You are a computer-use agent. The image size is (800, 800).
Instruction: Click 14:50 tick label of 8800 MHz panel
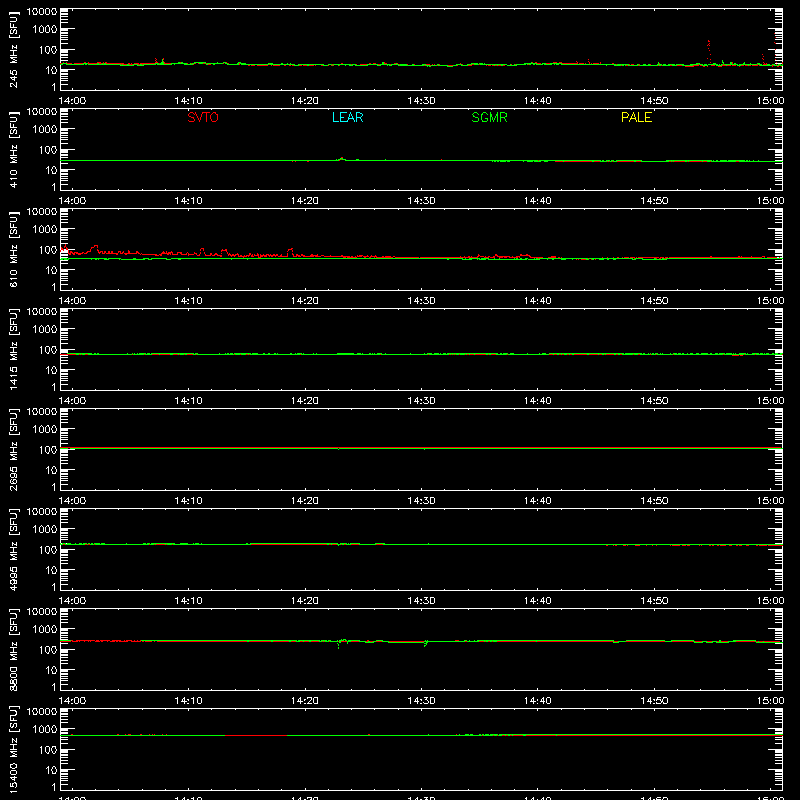click(654, 701)
